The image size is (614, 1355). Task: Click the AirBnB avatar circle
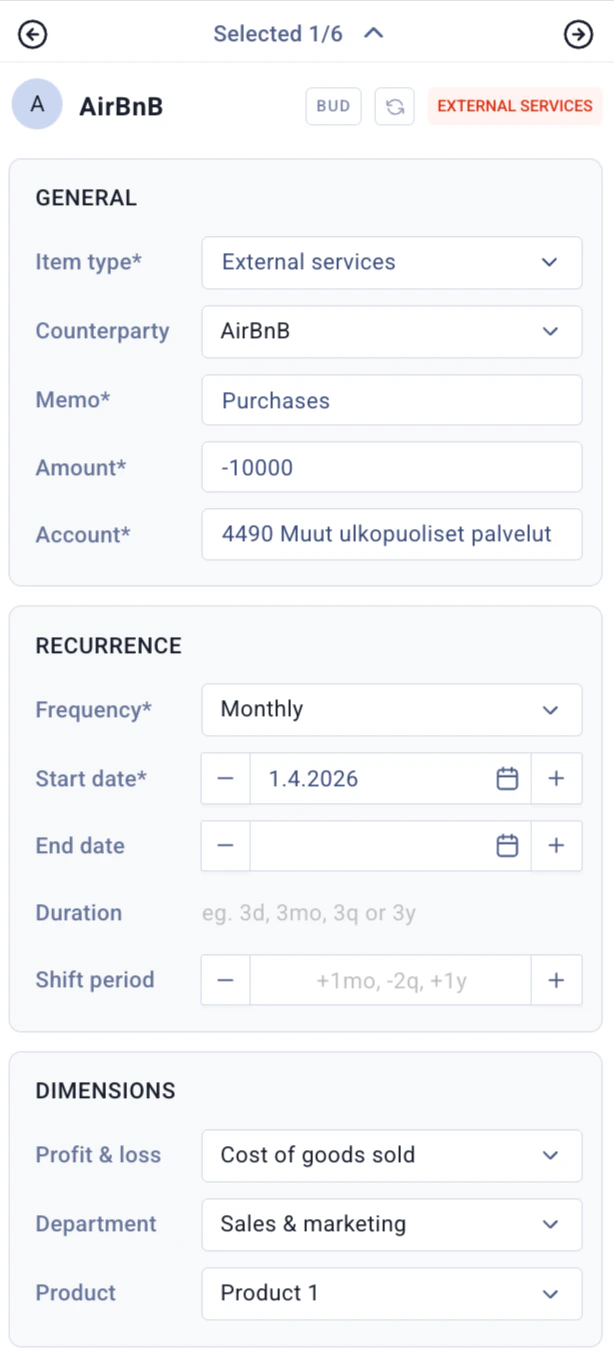(37, 105)
